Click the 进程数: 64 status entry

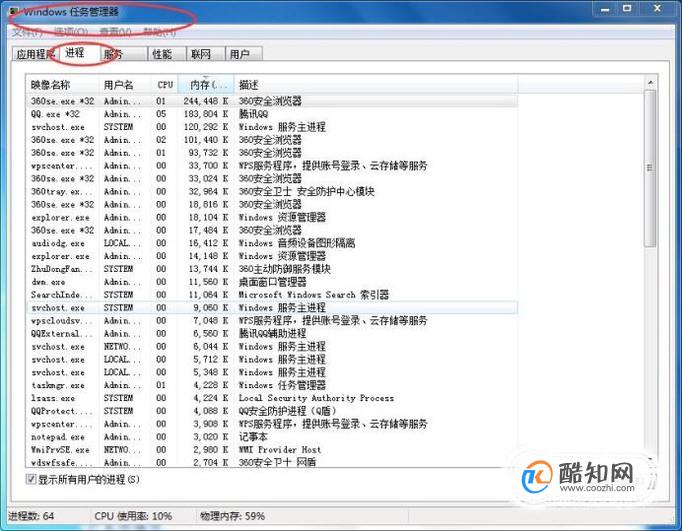pyautogui.click(x=31, y=516)
